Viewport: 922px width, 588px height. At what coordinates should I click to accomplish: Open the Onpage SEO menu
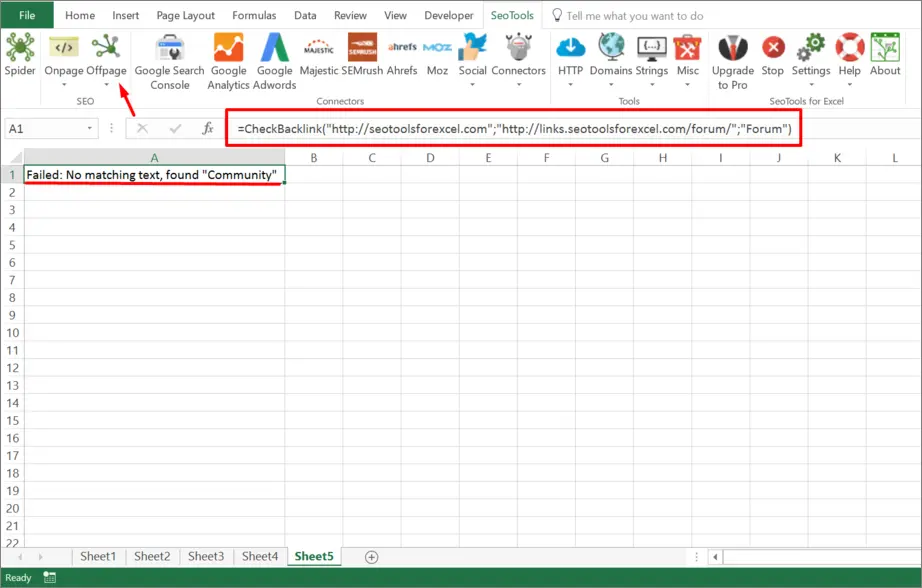[x=64, y=61]
